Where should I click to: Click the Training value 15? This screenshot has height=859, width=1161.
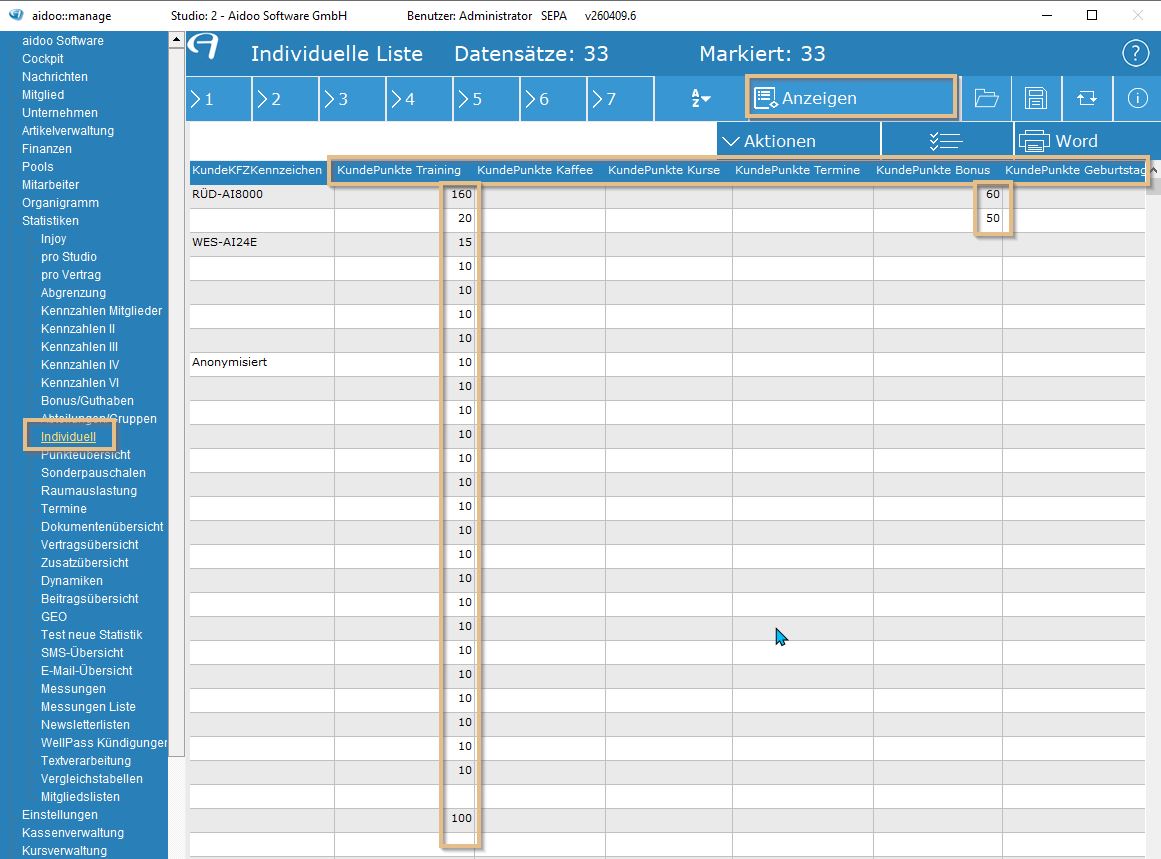coord(464,243)
